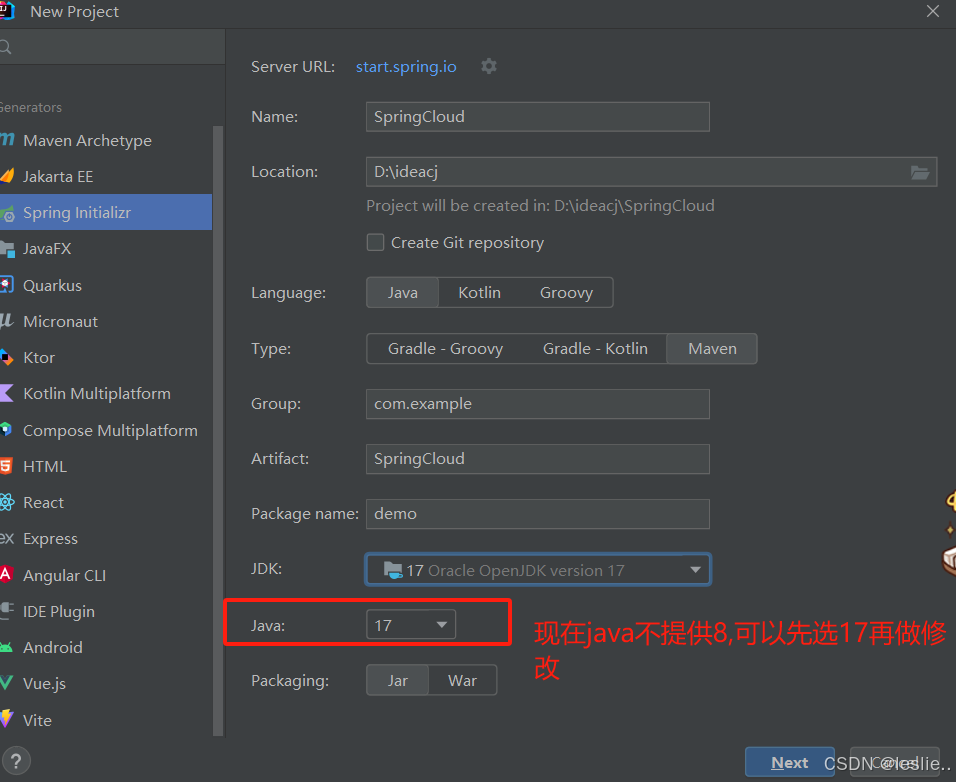Image resolution: width=956 pixels, height=782 pixels.
Task: Click the Package name field
Action: click(x=538, y=514)
